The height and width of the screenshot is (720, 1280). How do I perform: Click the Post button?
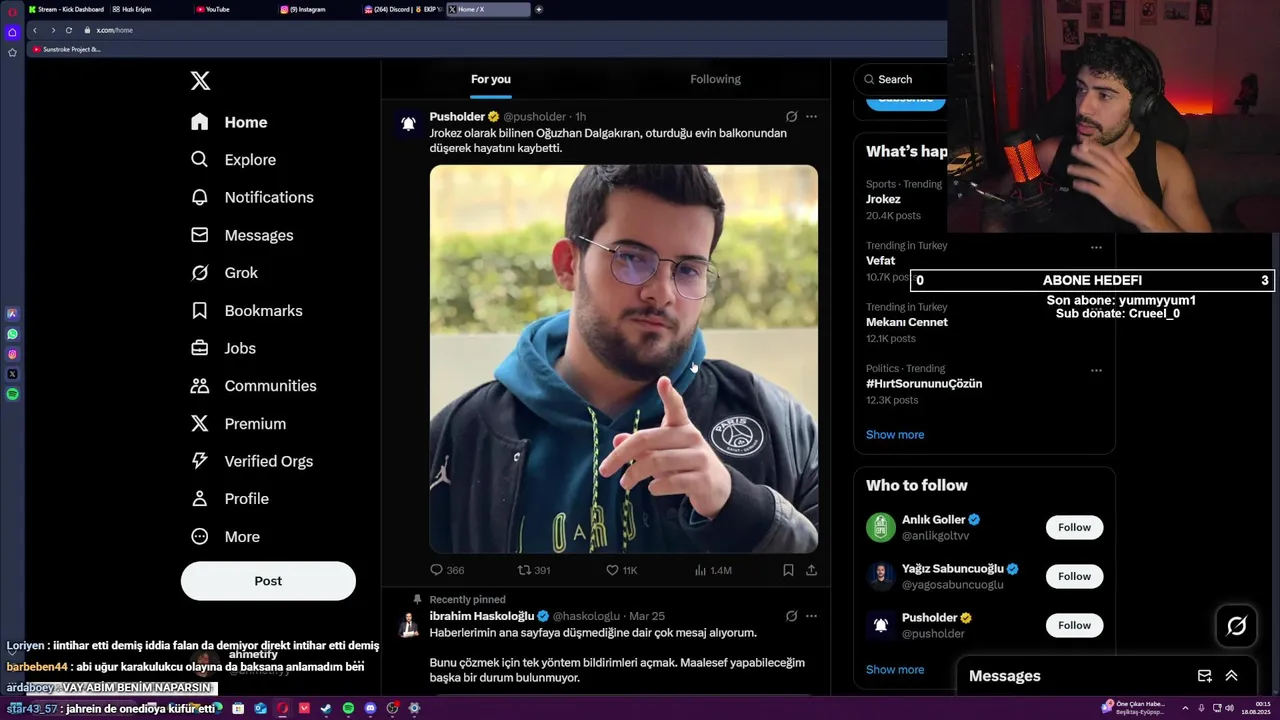pos(268,581)
